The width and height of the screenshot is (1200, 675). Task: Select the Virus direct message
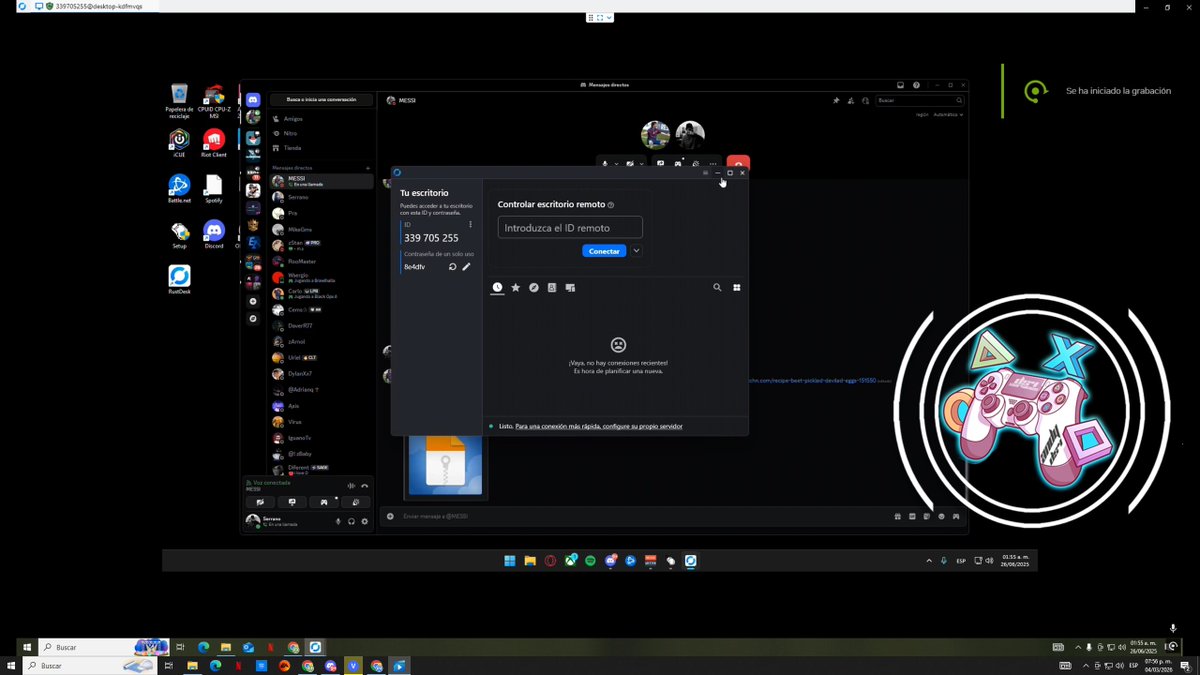coord(322,421)
